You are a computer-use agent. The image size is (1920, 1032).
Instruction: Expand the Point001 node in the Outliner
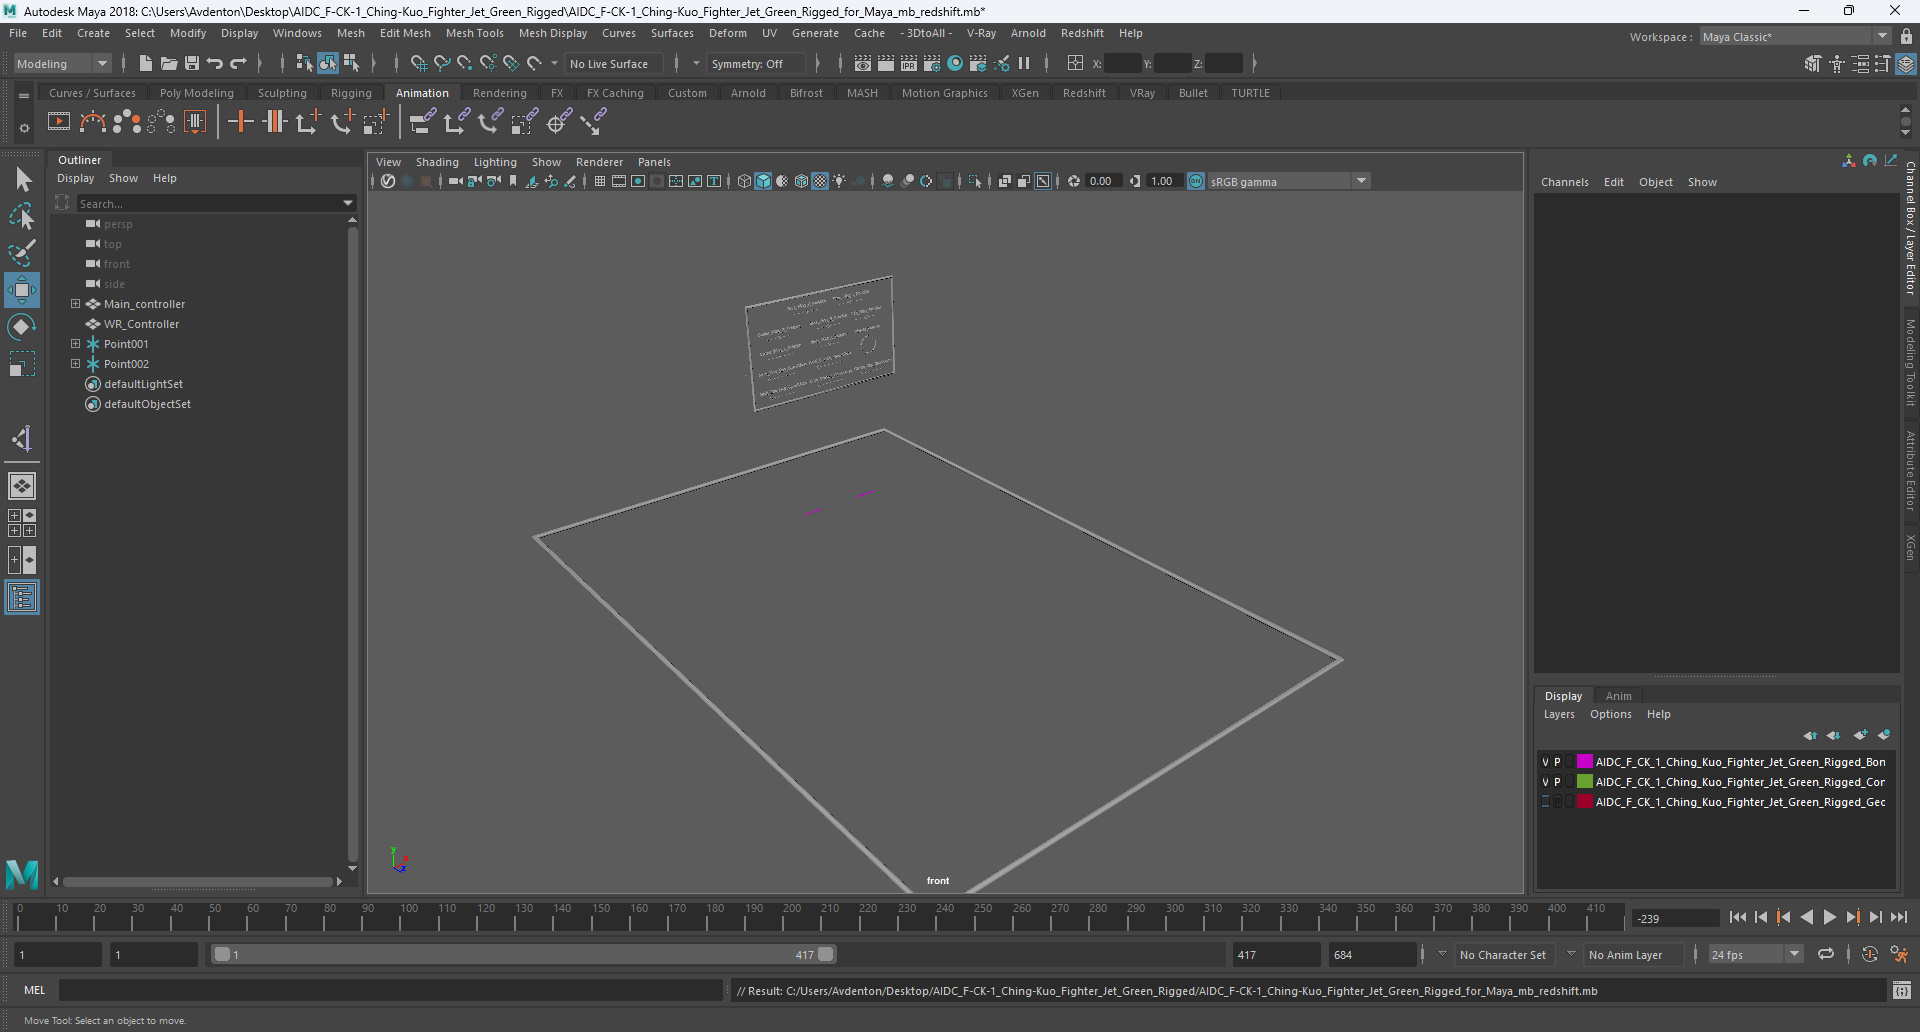(75, 344)
